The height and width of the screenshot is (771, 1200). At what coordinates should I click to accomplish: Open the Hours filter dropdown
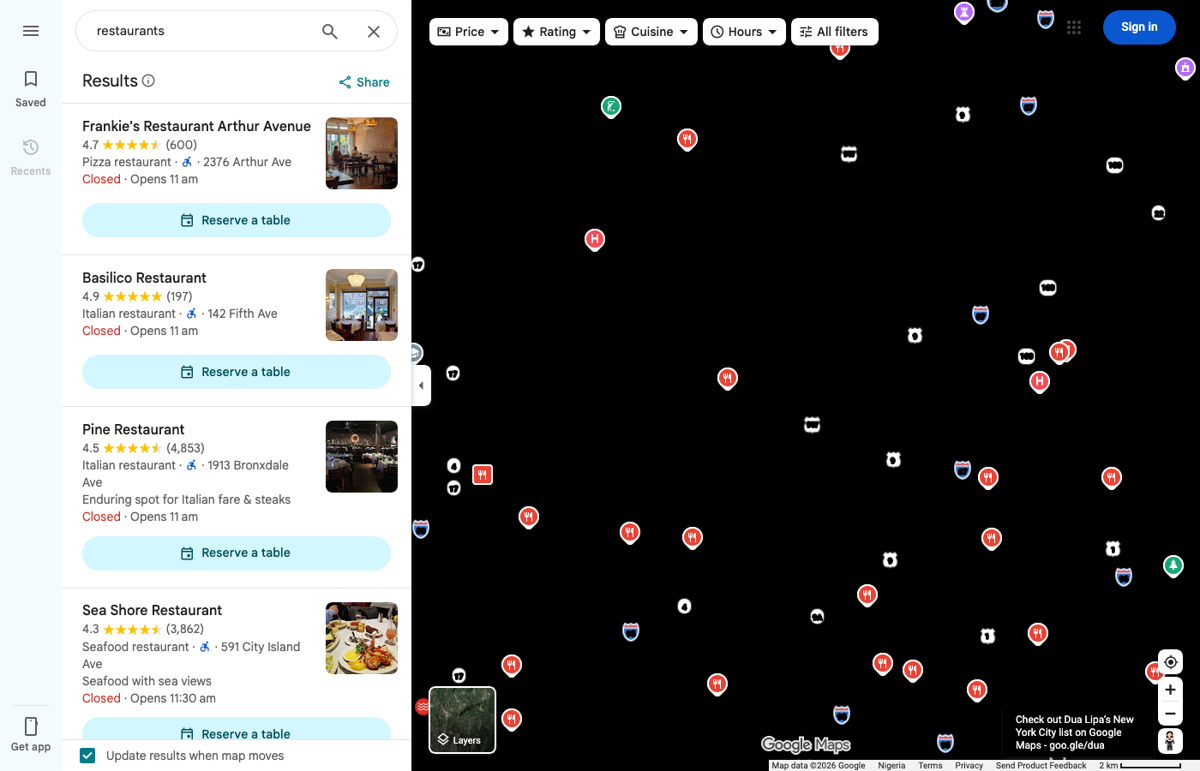click(744, 32)
